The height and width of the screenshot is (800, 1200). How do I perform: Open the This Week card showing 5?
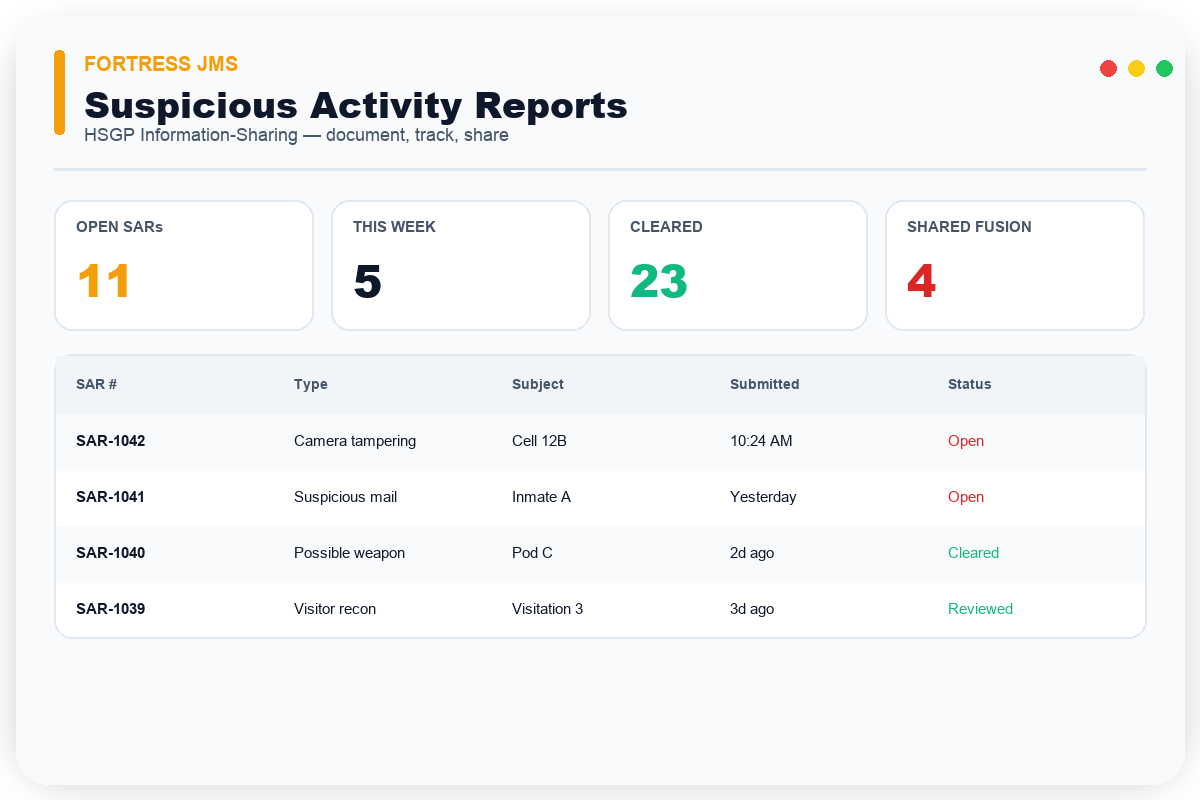tap(461, 265)
